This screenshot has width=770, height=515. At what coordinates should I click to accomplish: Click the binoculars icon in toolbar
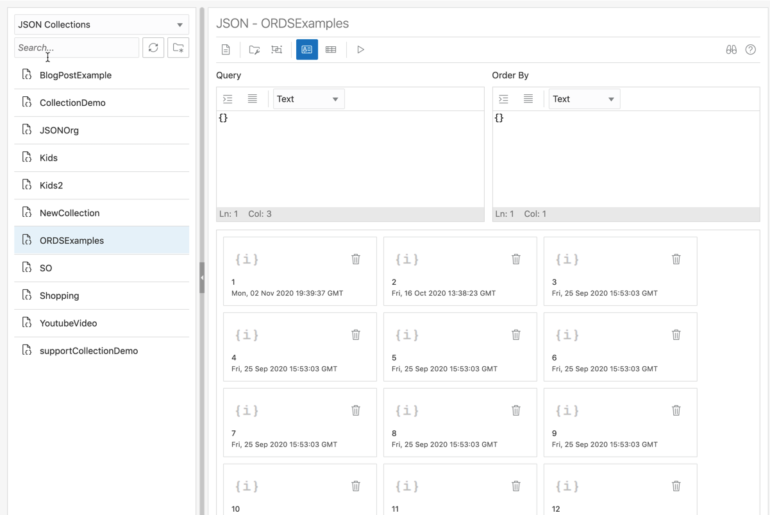[x=731, y=49]
